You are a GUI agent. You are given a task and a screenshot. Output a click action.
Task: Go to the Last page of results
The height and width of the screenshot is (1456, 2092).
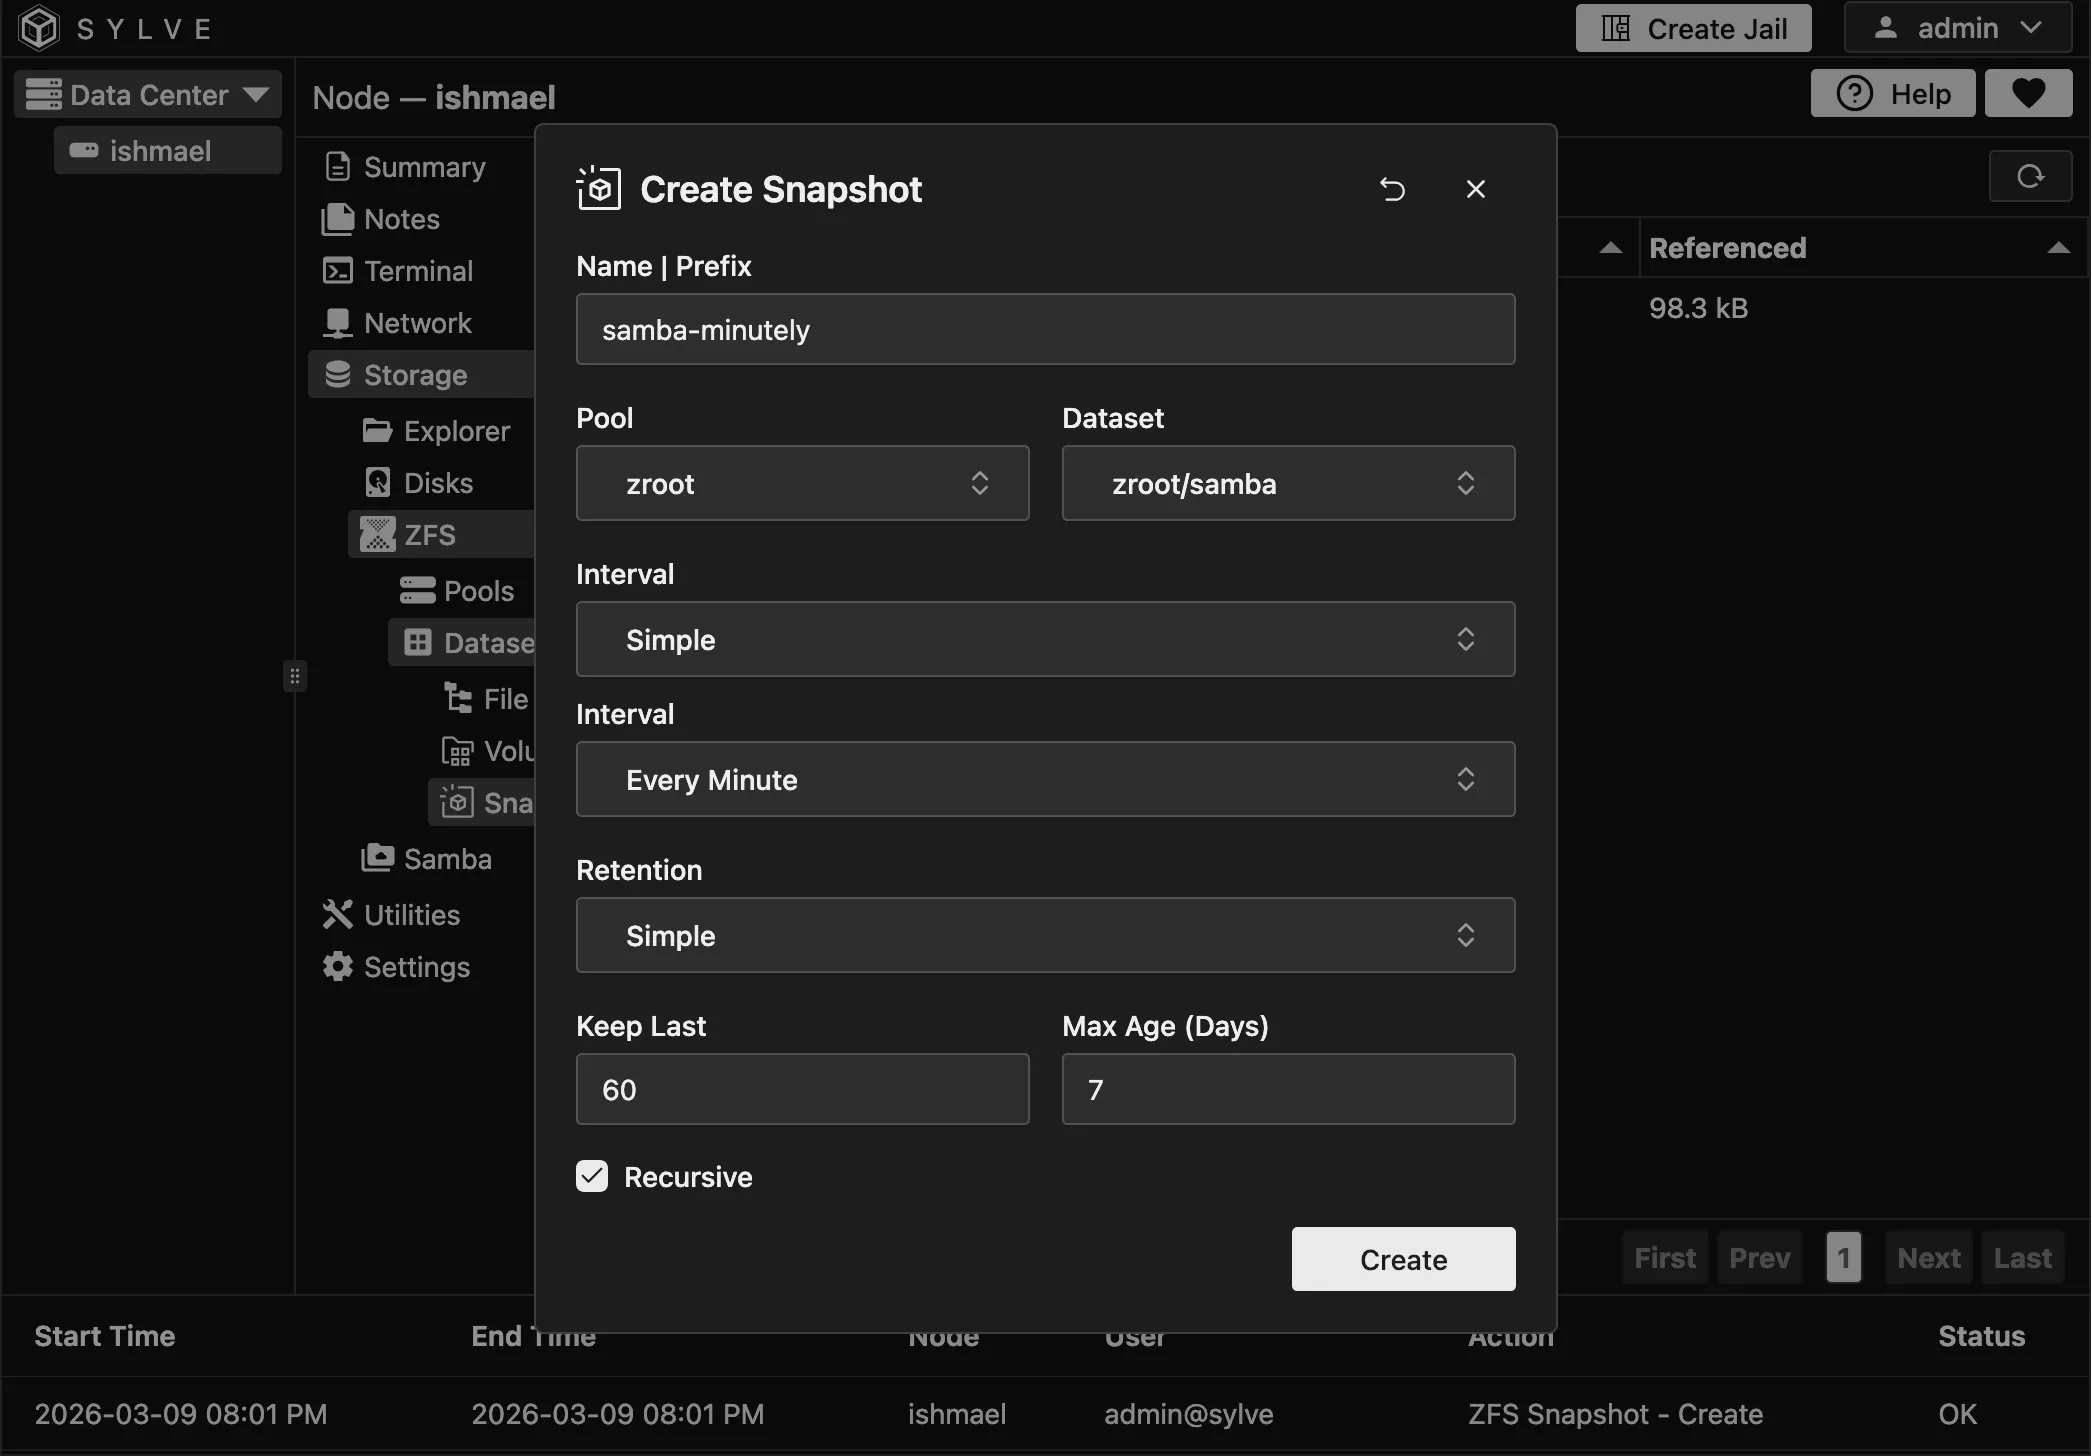click(2022, 1257)
